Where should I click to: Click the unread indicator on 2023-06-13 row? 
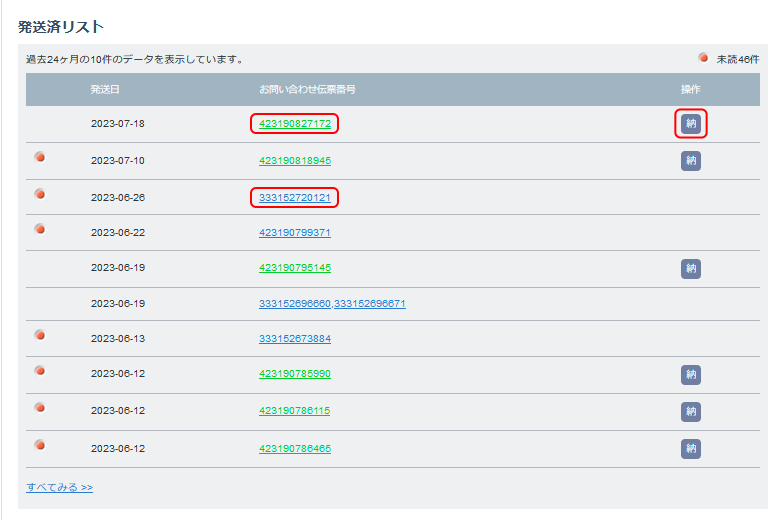(40, 335)
